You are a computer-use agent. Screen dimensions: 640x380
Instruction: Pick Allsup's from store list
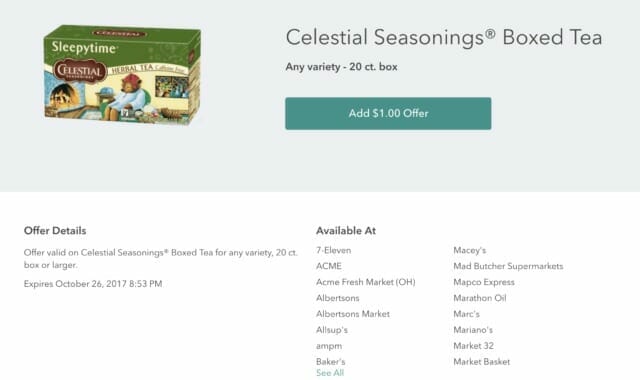pyautogui.click(x=332, y=330)
